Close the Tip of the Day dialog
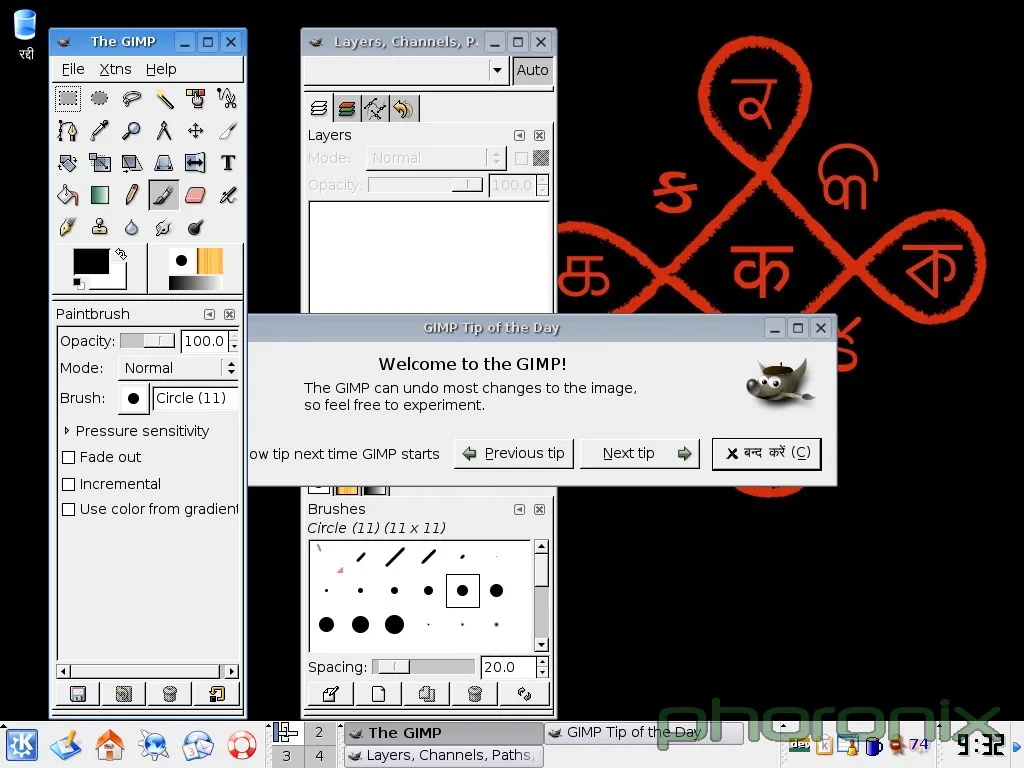1024x768 pixels. coord(767,453)
